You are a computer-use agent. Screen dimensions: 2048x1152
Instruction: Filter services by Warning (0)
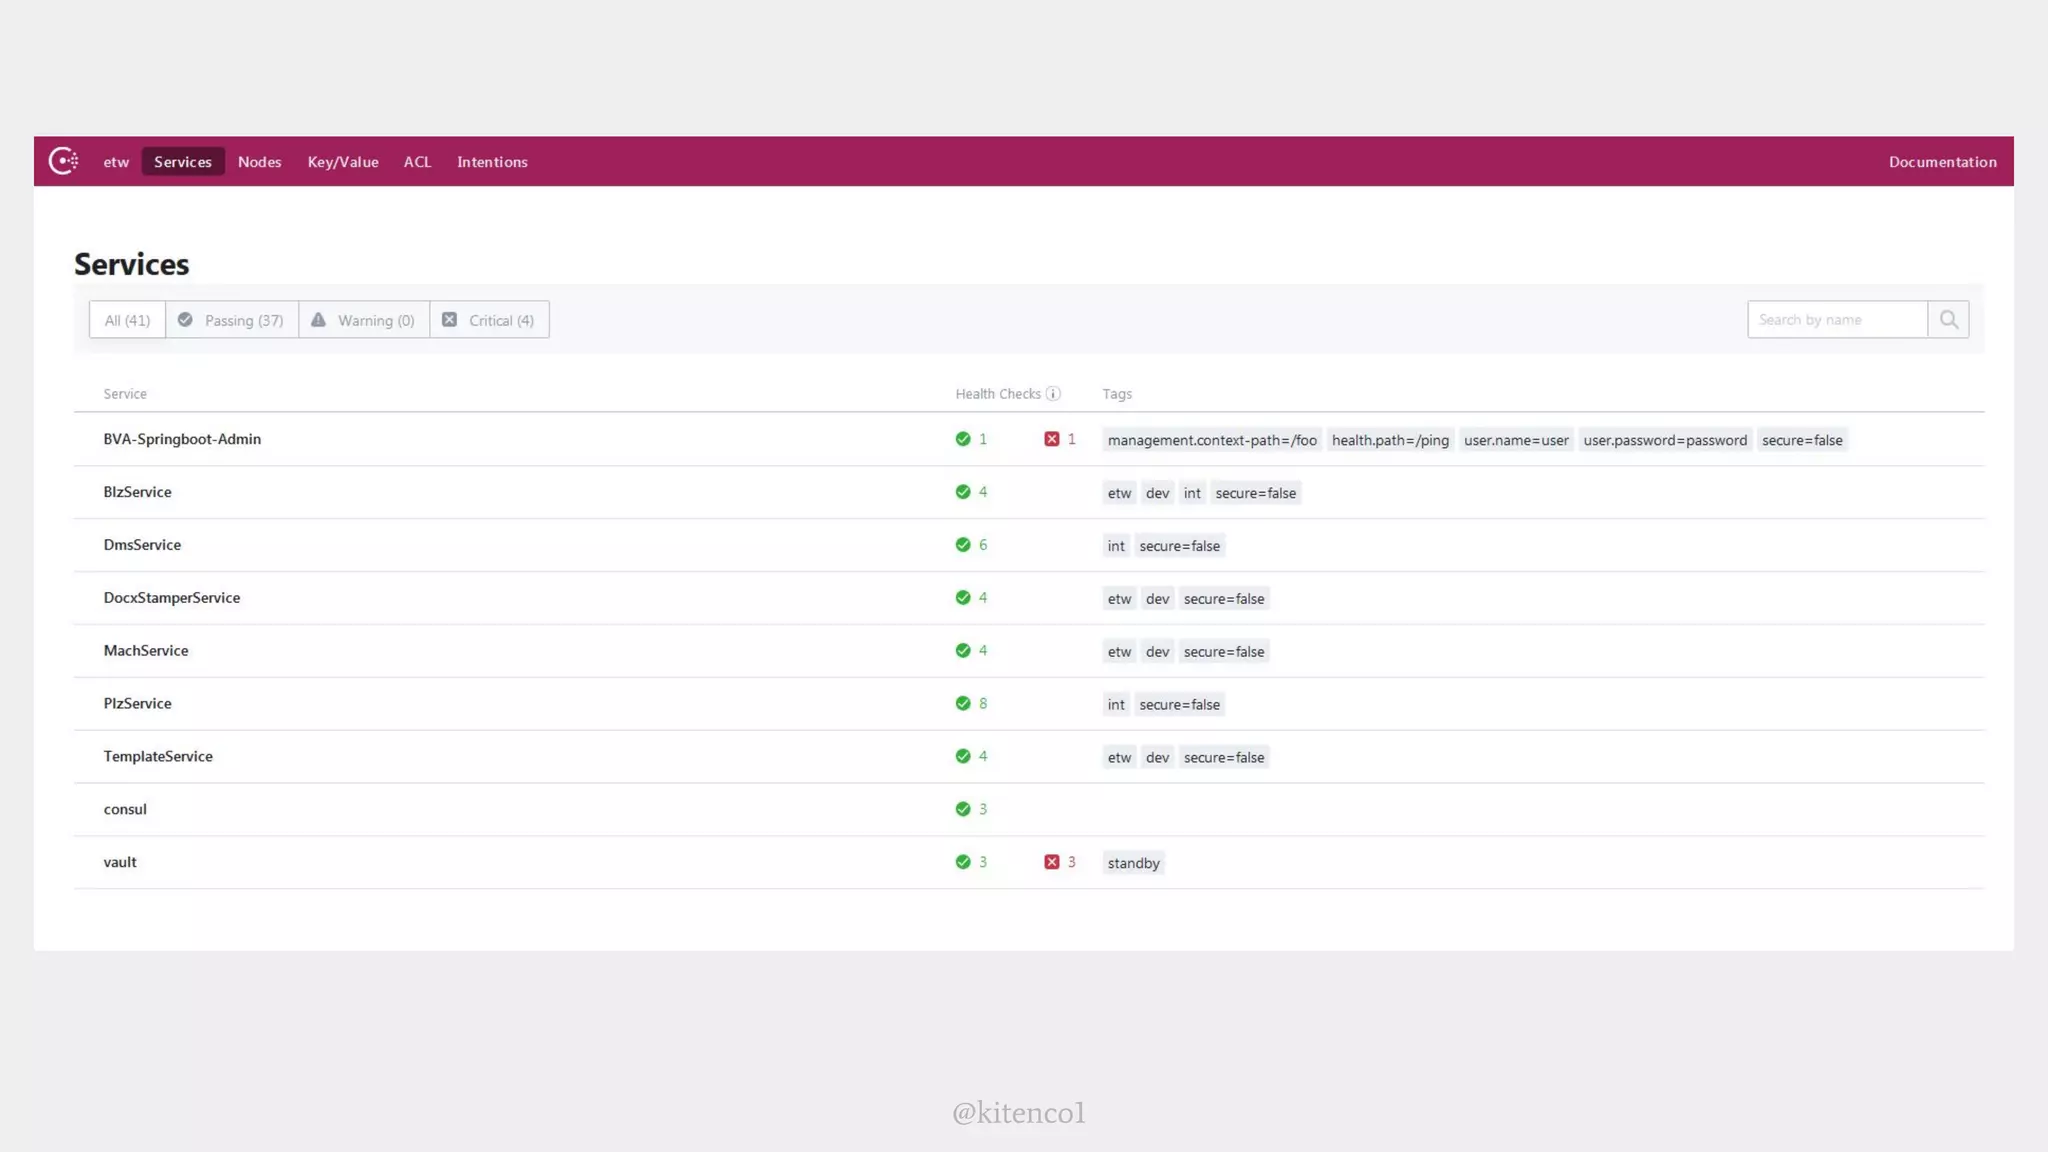(x=364, y=320)
